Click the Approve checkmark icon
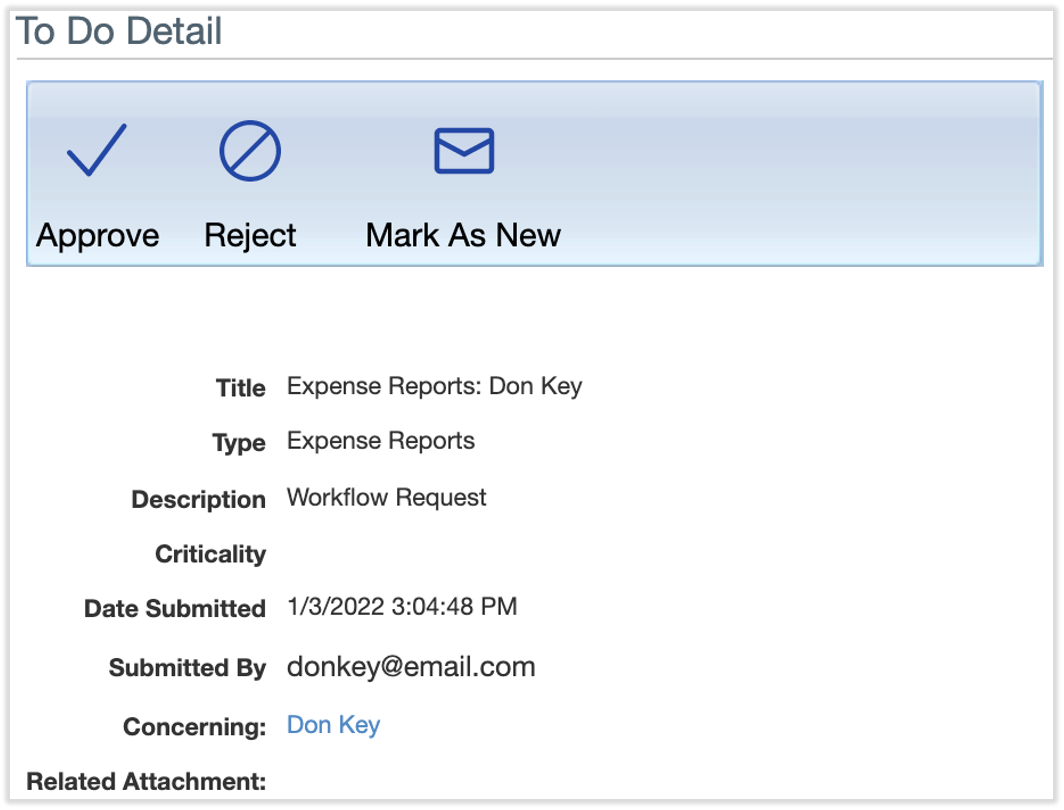Image resolution: width=1064 pixels, height=810 pixels. coord(97,151)
